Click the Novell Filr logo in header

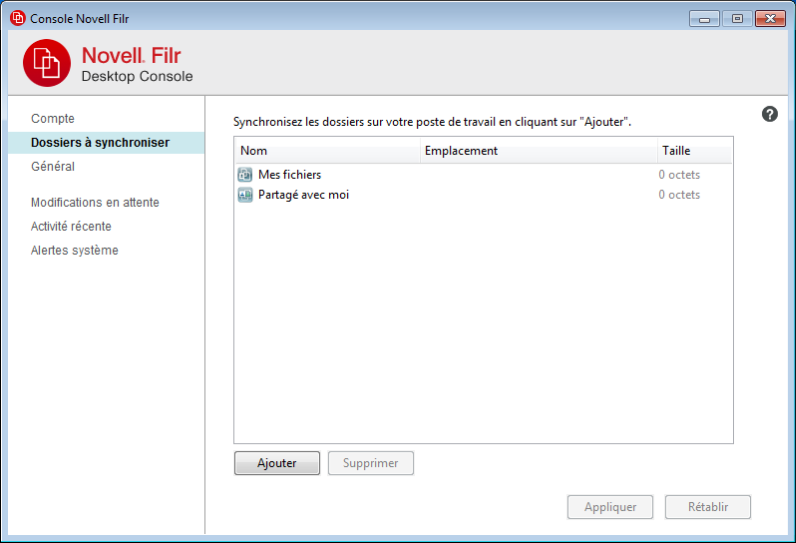point(48,63)
